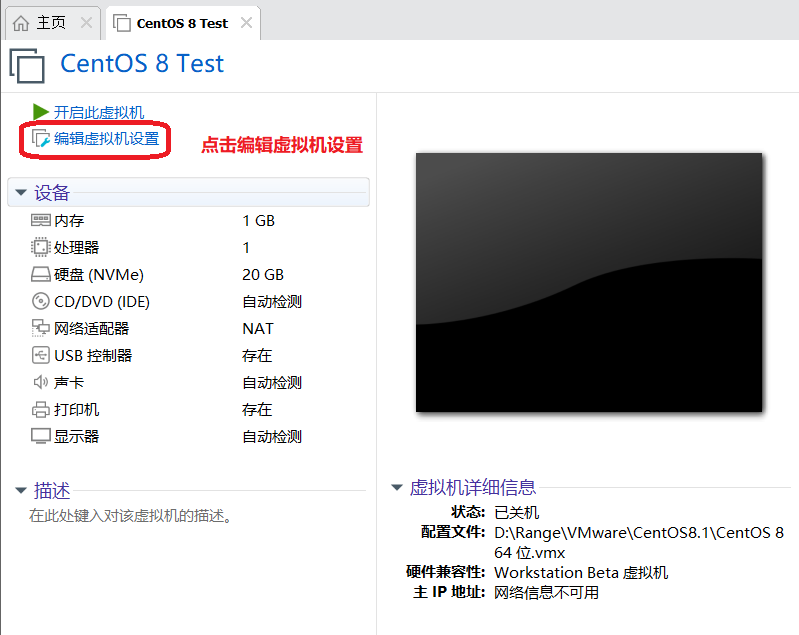The image size is (799, 635).
Task: Select the 显示器 device row
Action: (x=189, y=437)
